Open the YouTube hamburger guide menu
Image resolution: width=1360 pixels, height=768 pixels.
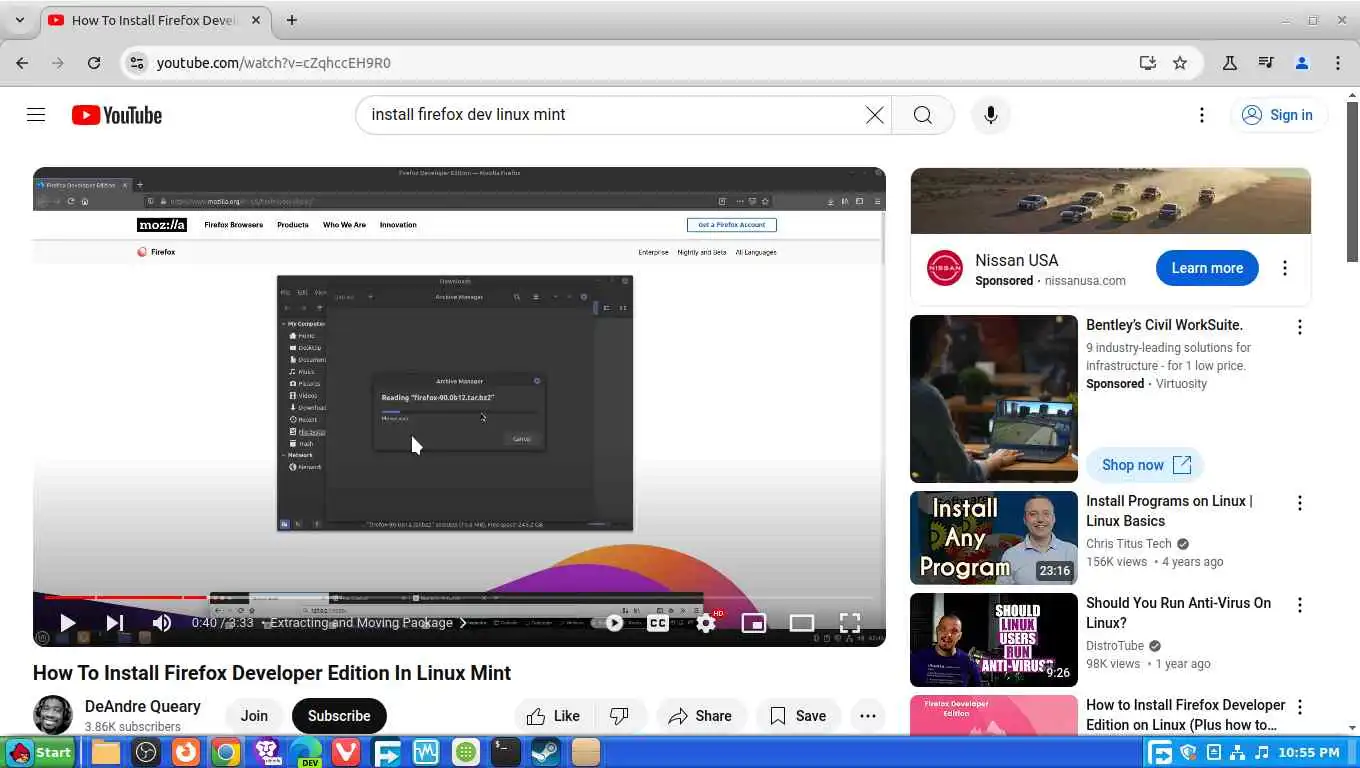pyautogui.click(x=36, y=115)
